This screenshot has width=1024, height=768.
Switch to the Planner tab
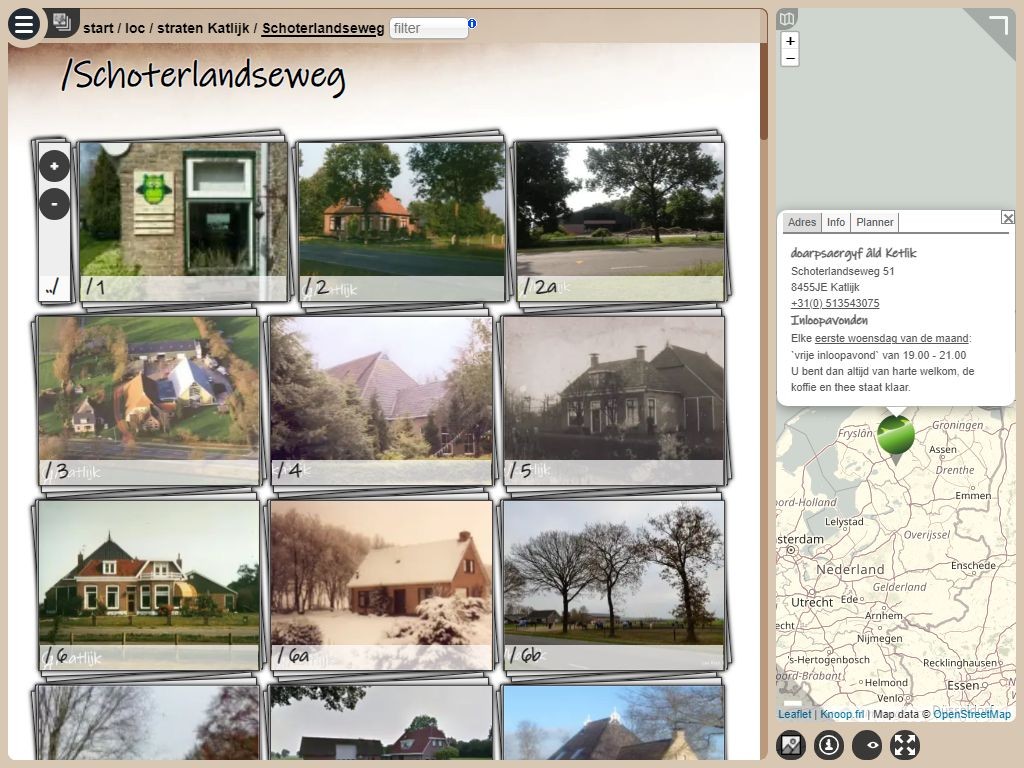(874, 222)
